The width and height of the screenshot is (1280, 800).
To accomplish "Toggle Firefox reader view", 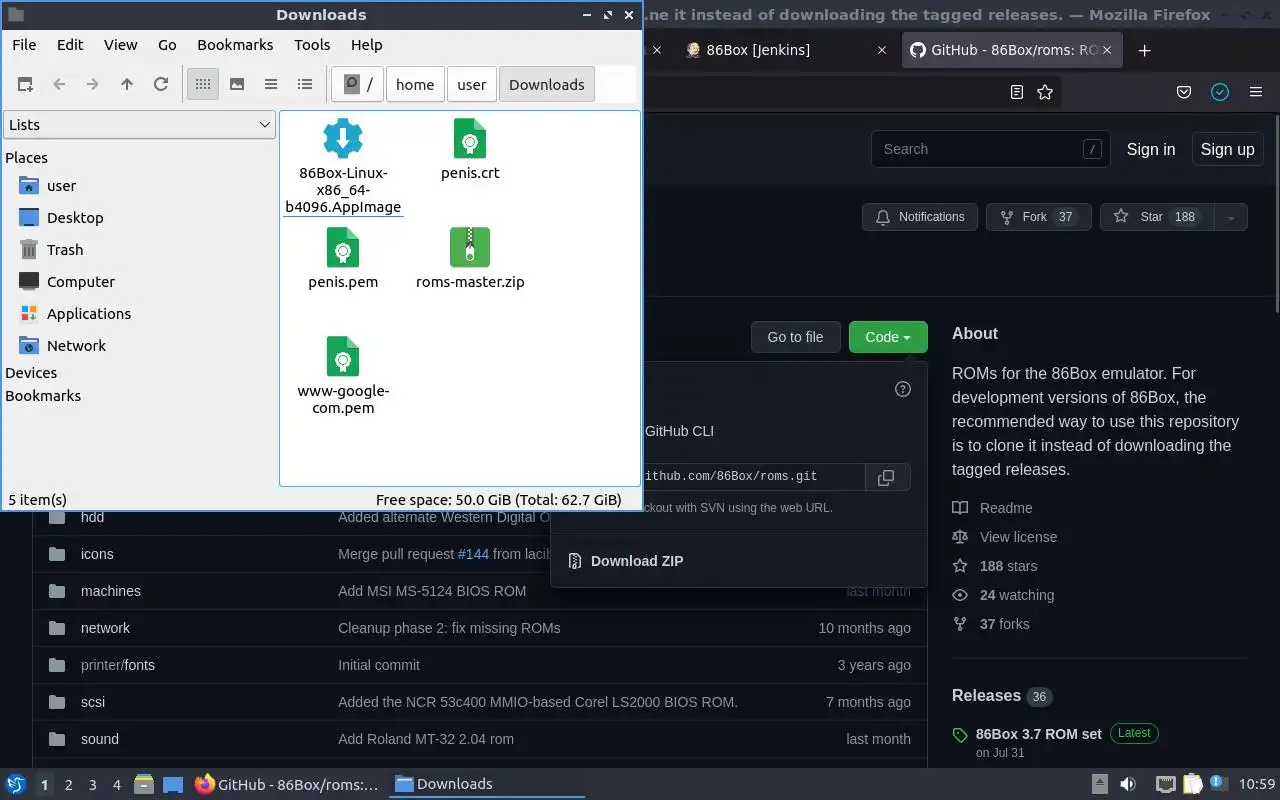I will point(1016,92).
